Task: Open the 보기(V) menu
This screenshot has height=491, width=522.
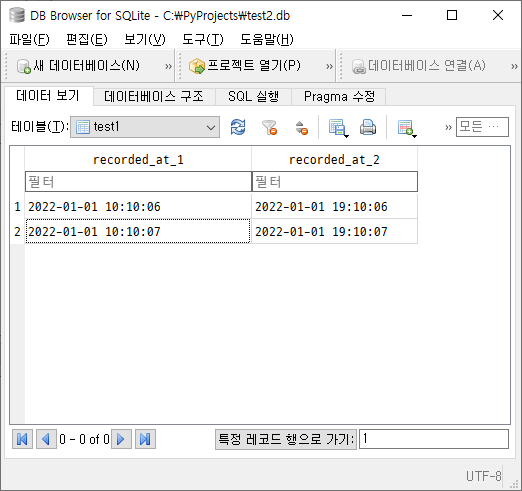Action: coord(145,39)
